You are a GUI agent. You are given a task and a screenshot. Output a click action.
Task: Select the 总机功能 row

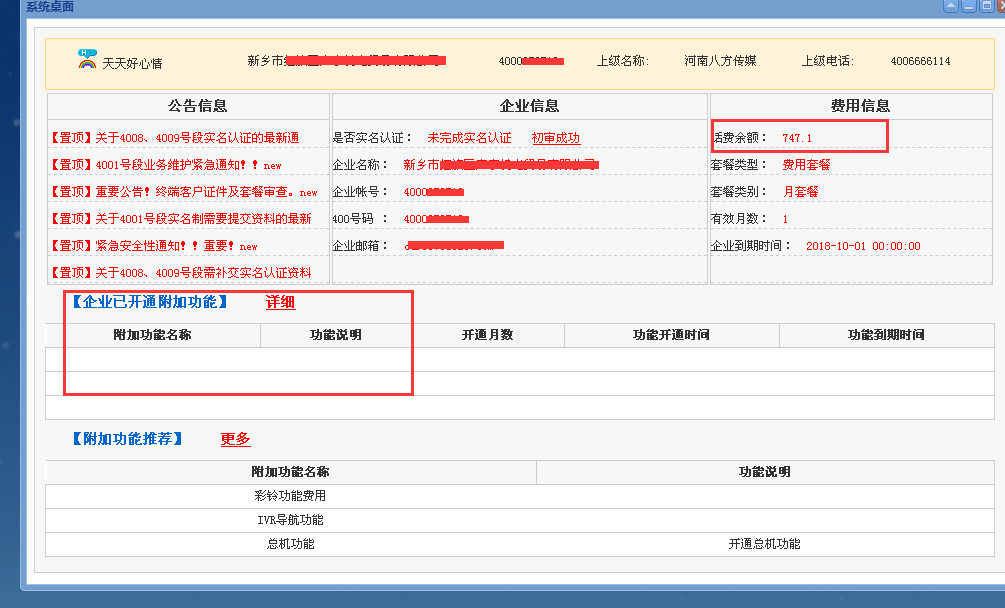click(x=290, y=544)
